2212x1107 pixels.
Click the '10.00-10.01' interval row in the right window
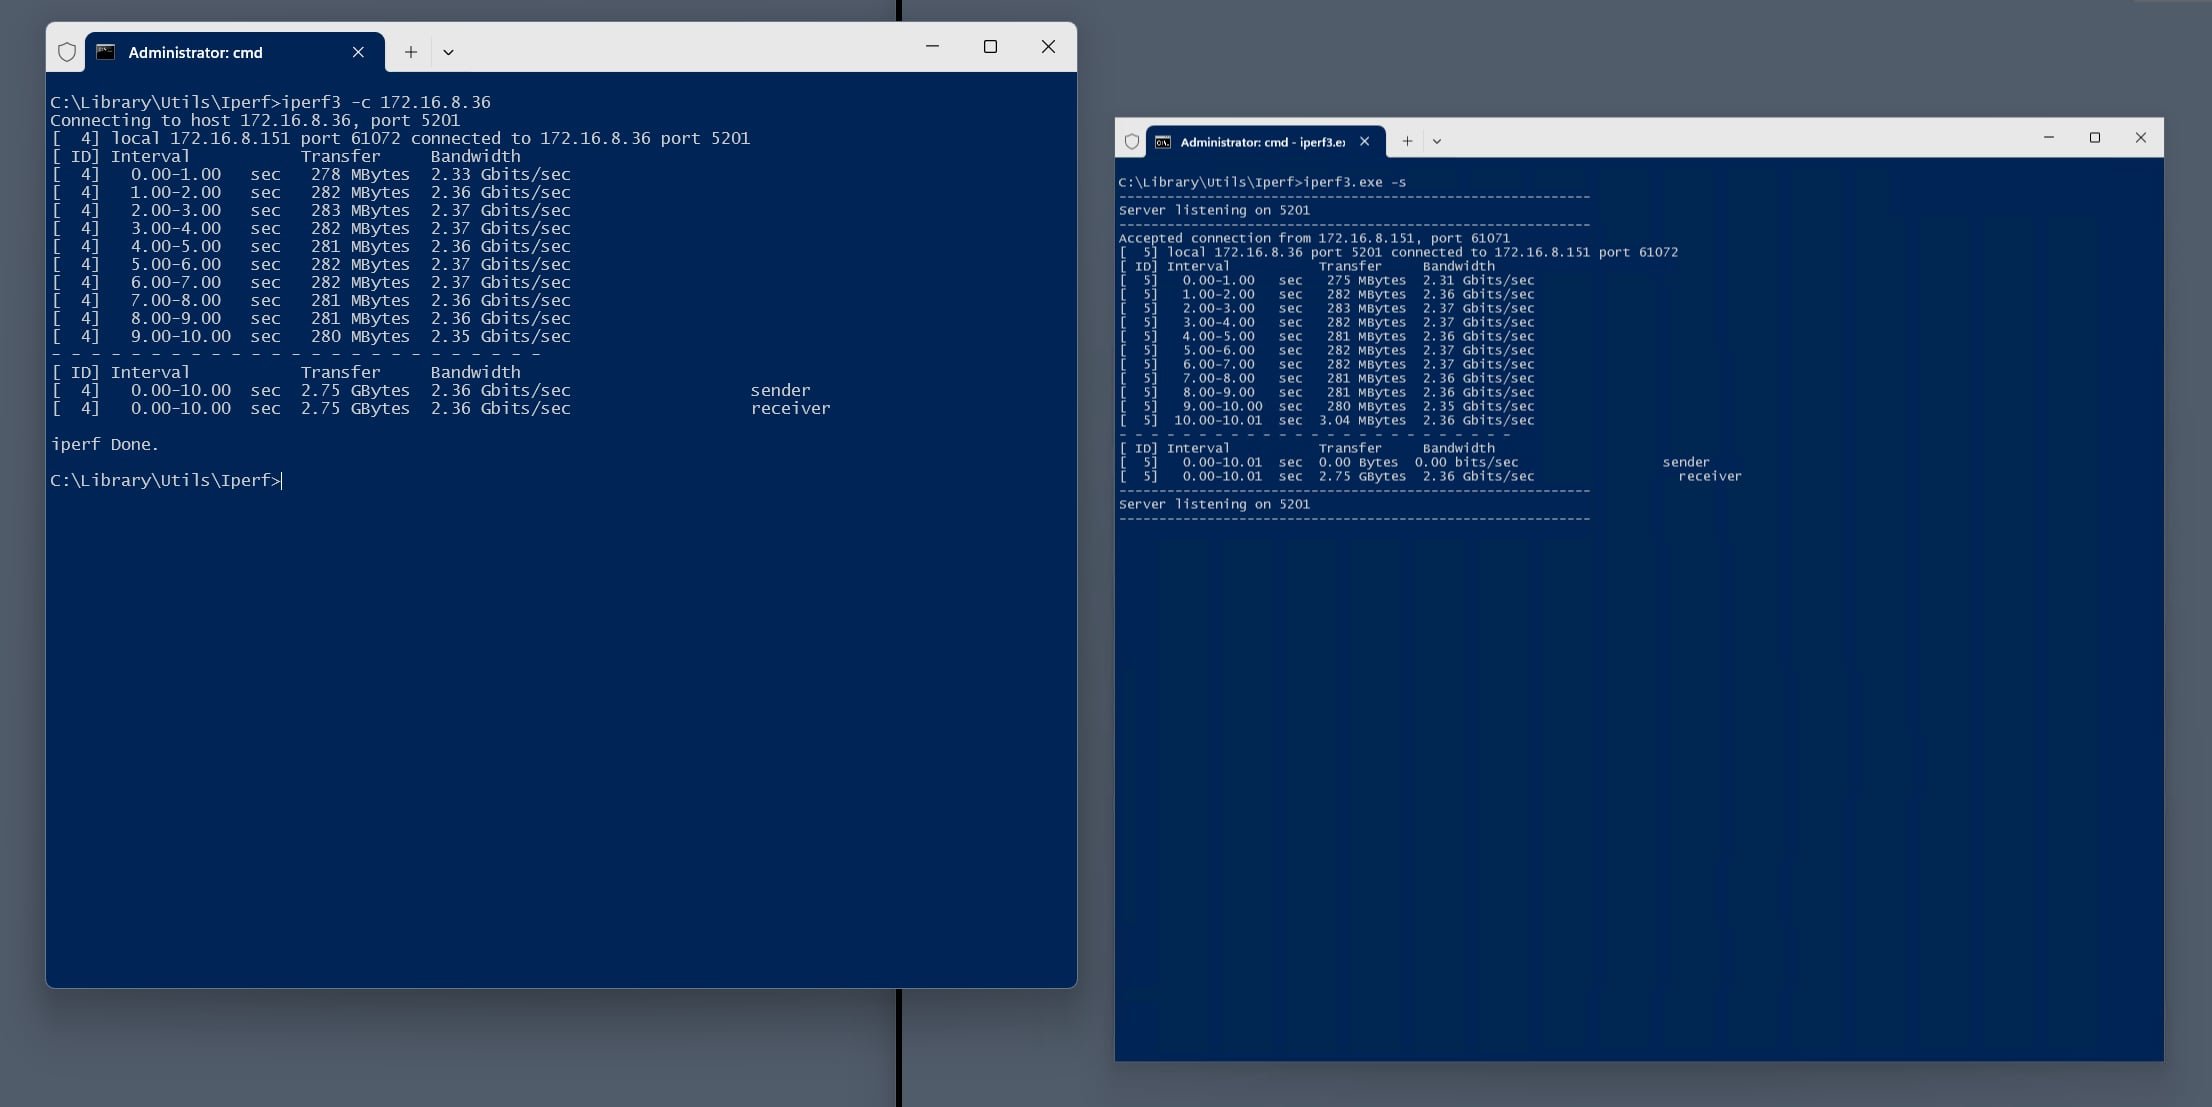click(x=1326, y=420)
